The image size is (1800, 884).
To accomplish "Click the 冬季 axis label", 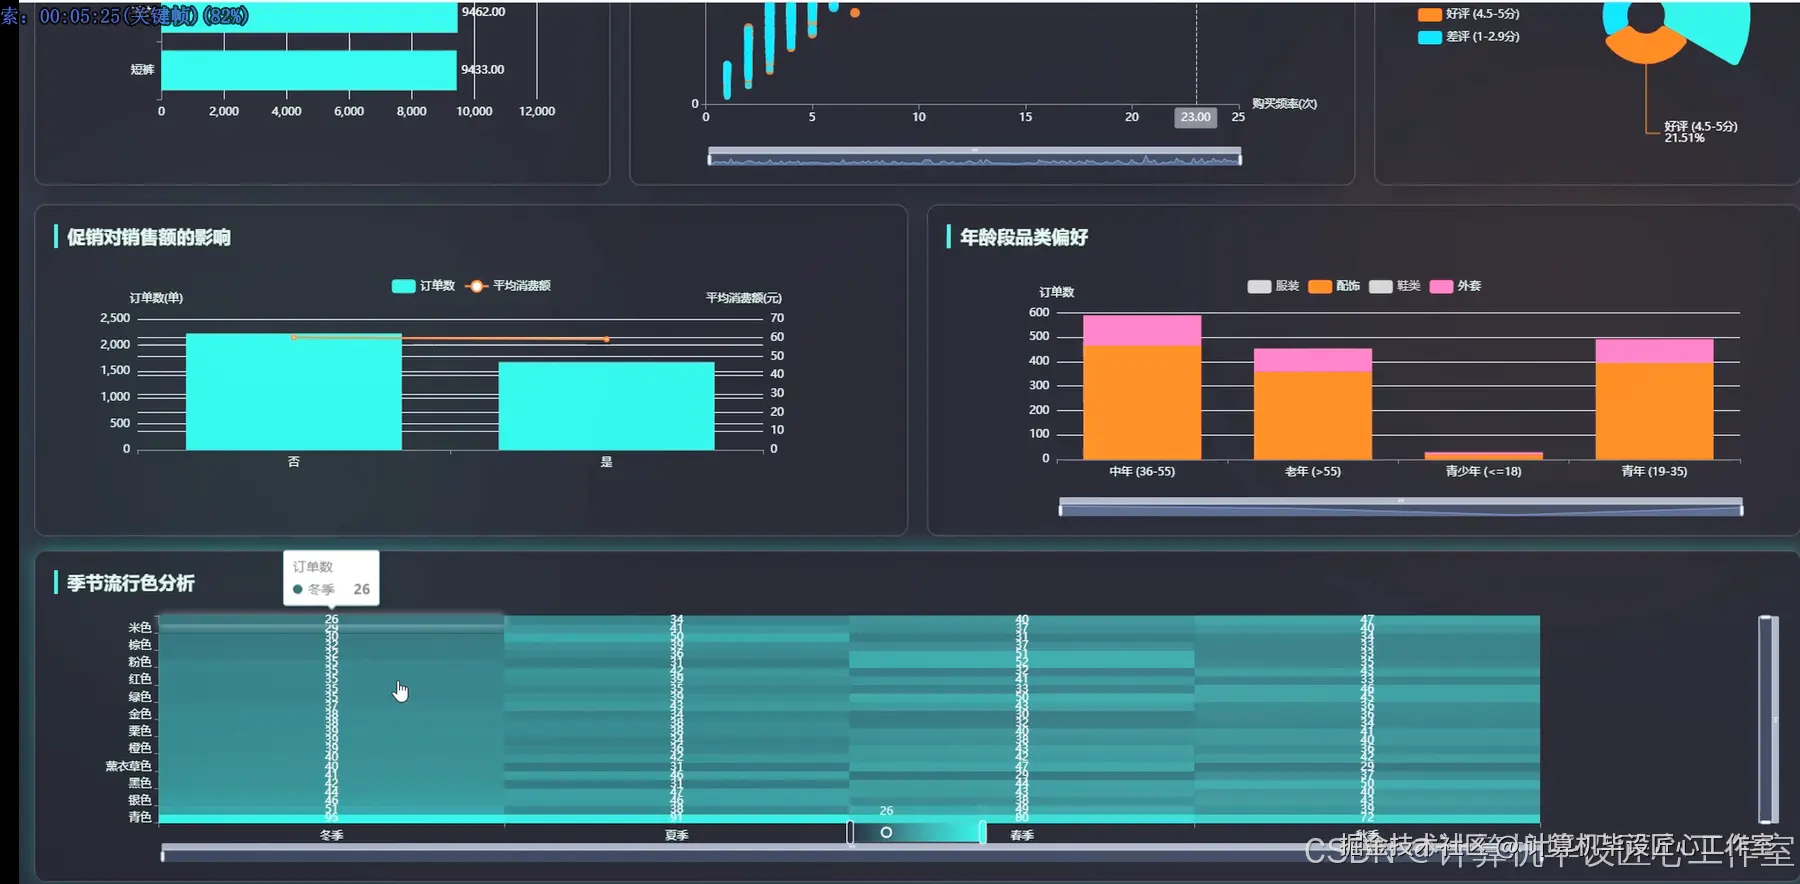I will 332,835.
